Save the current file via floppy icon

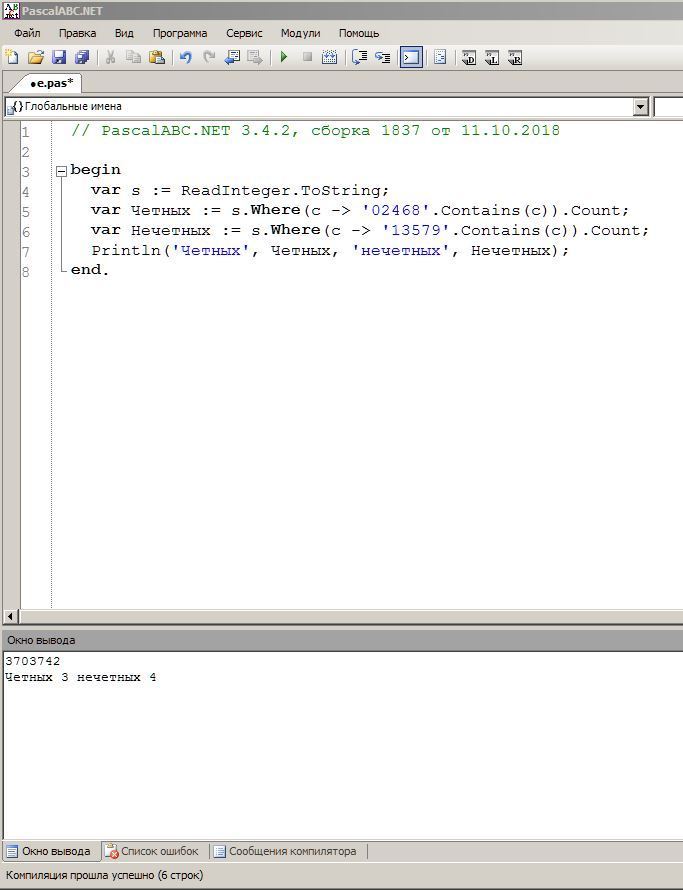click(x=59, y=57)
